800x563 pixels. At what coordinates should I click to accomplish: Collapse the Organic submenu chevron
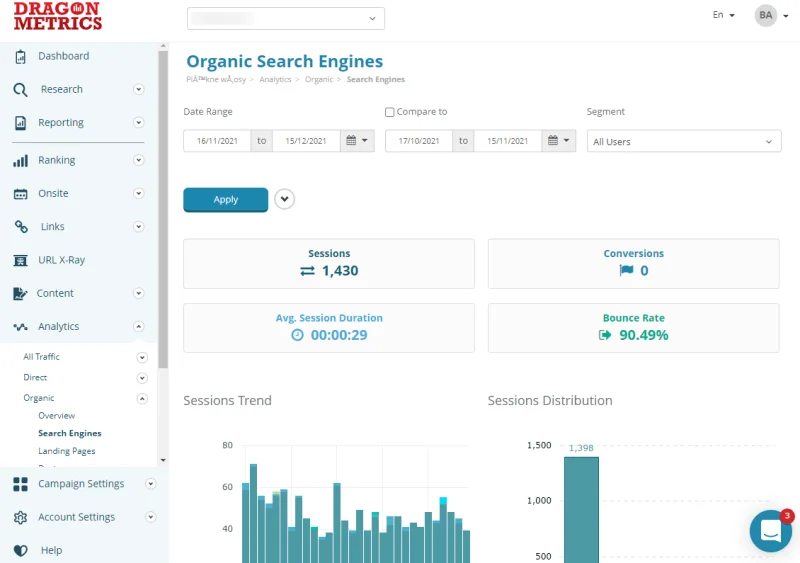point(142,399)
